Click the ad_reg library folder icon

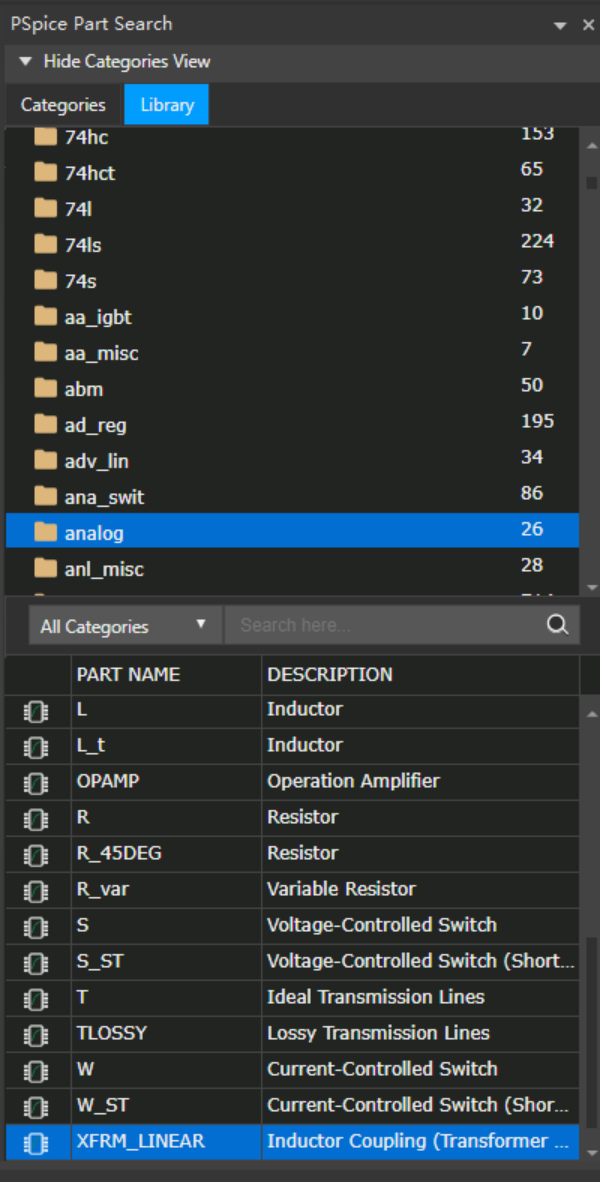(x=46, y=424)
